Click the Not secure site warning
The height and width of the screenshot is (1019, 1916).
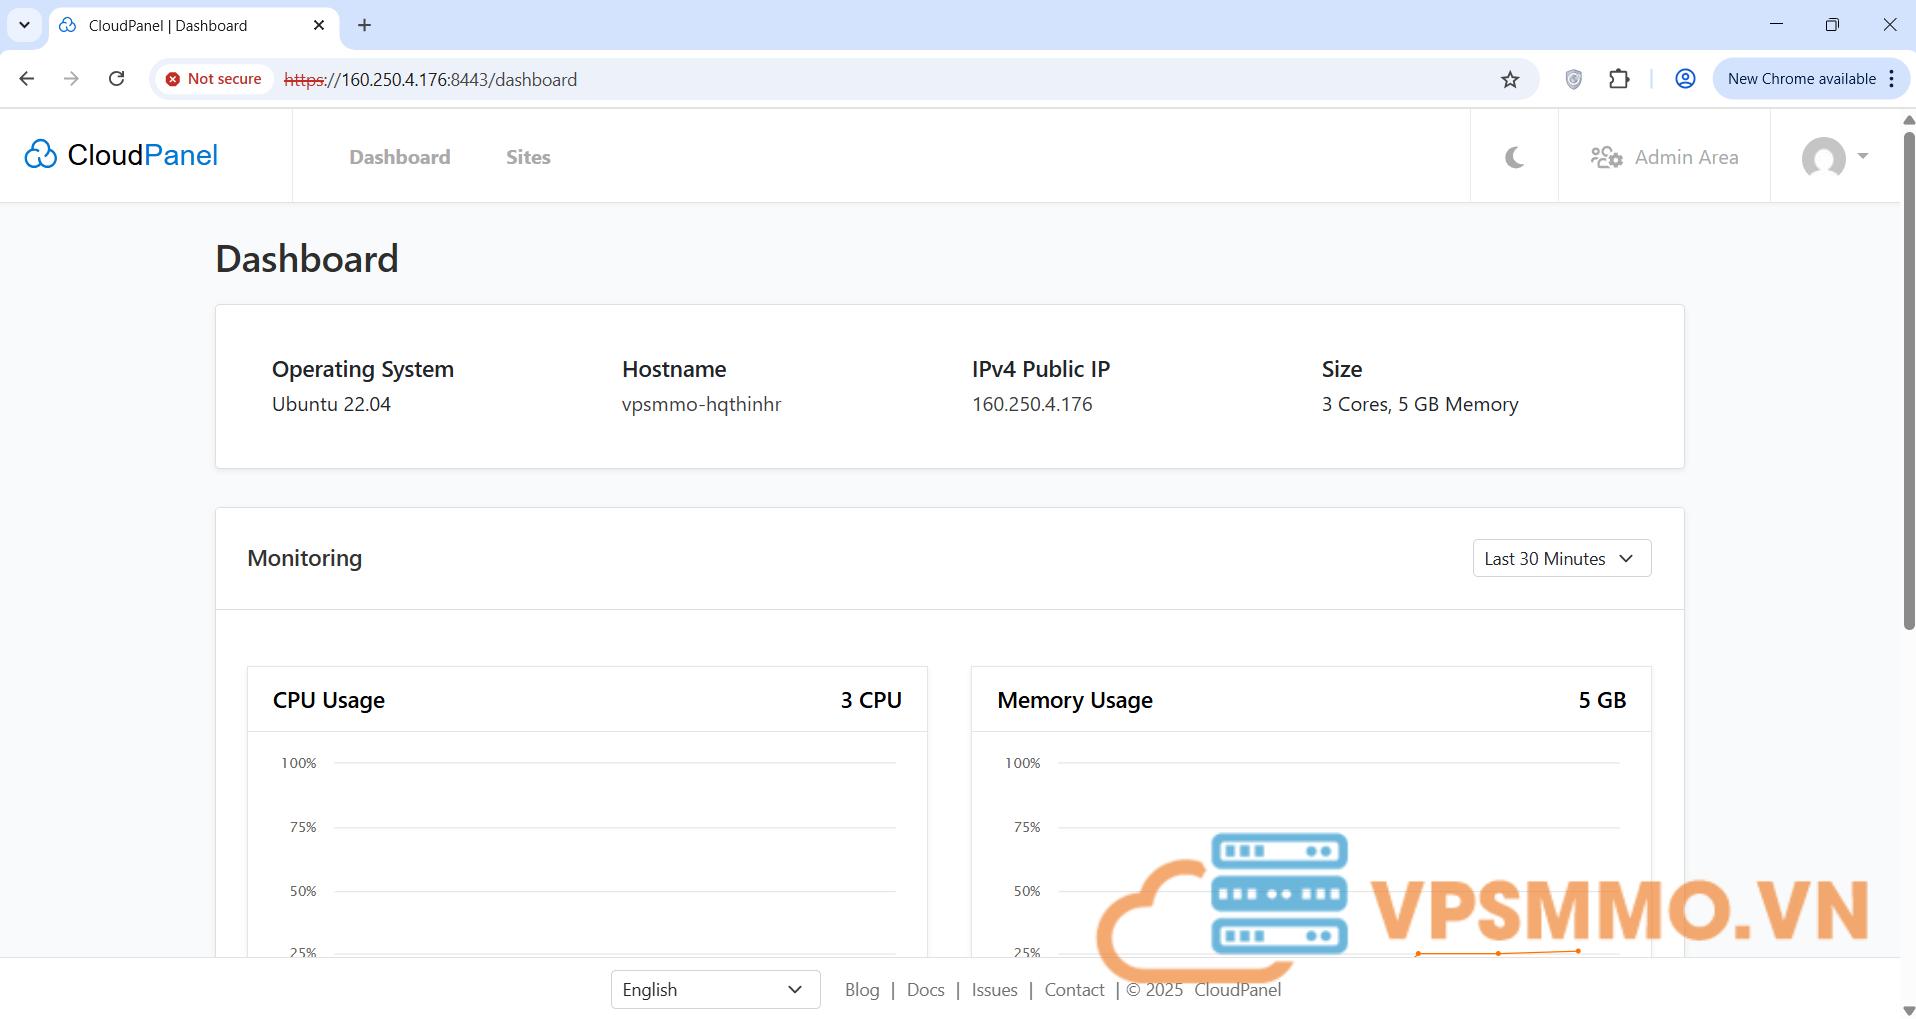(214, 79)
